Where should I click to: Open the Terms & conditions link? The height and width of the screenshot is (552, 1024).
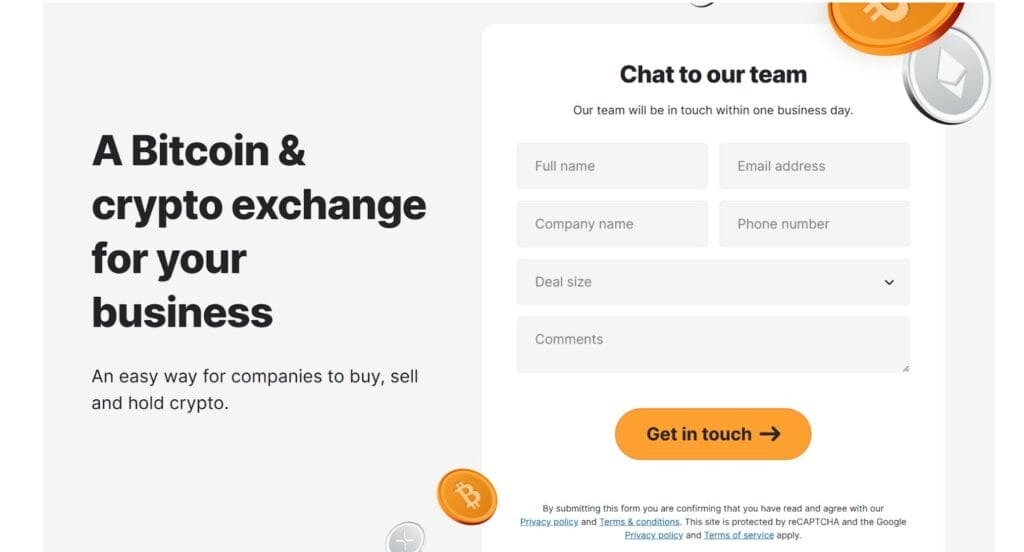pos(640,522)
